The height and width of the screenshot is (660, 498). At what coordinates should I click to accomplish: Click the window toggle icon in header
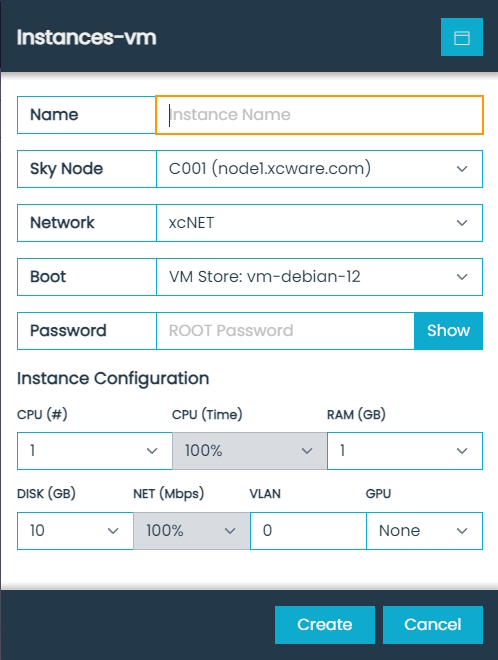point(461,37)
